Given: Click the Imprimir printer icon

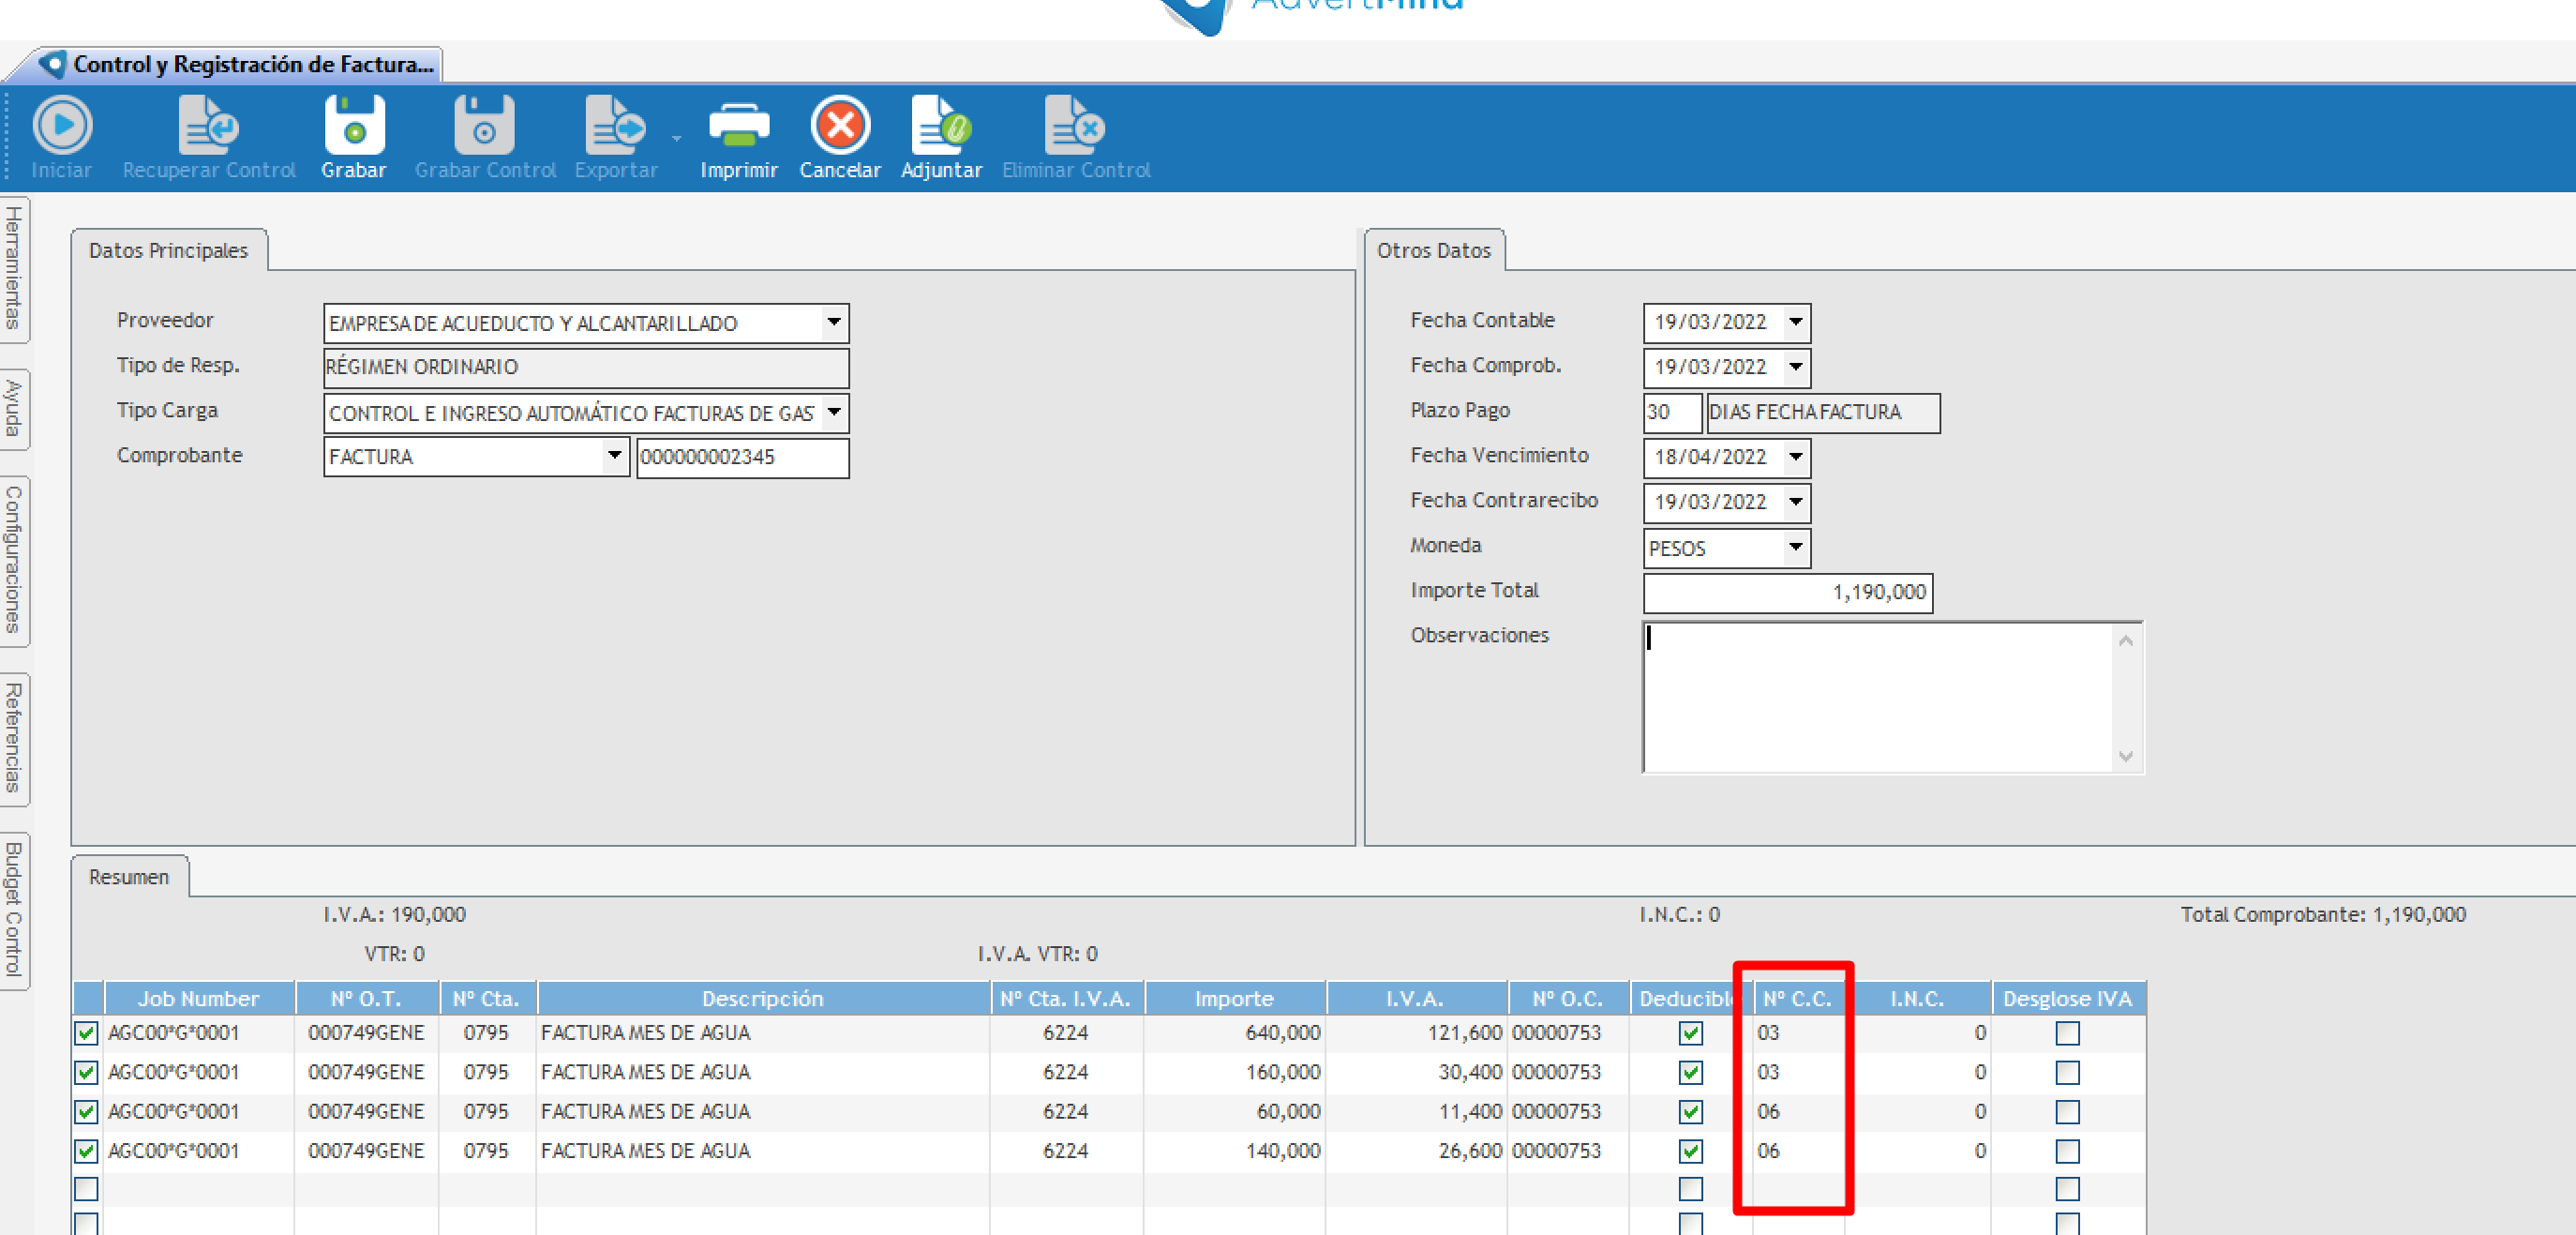Looking at the screenshot, I should (738, 126).
